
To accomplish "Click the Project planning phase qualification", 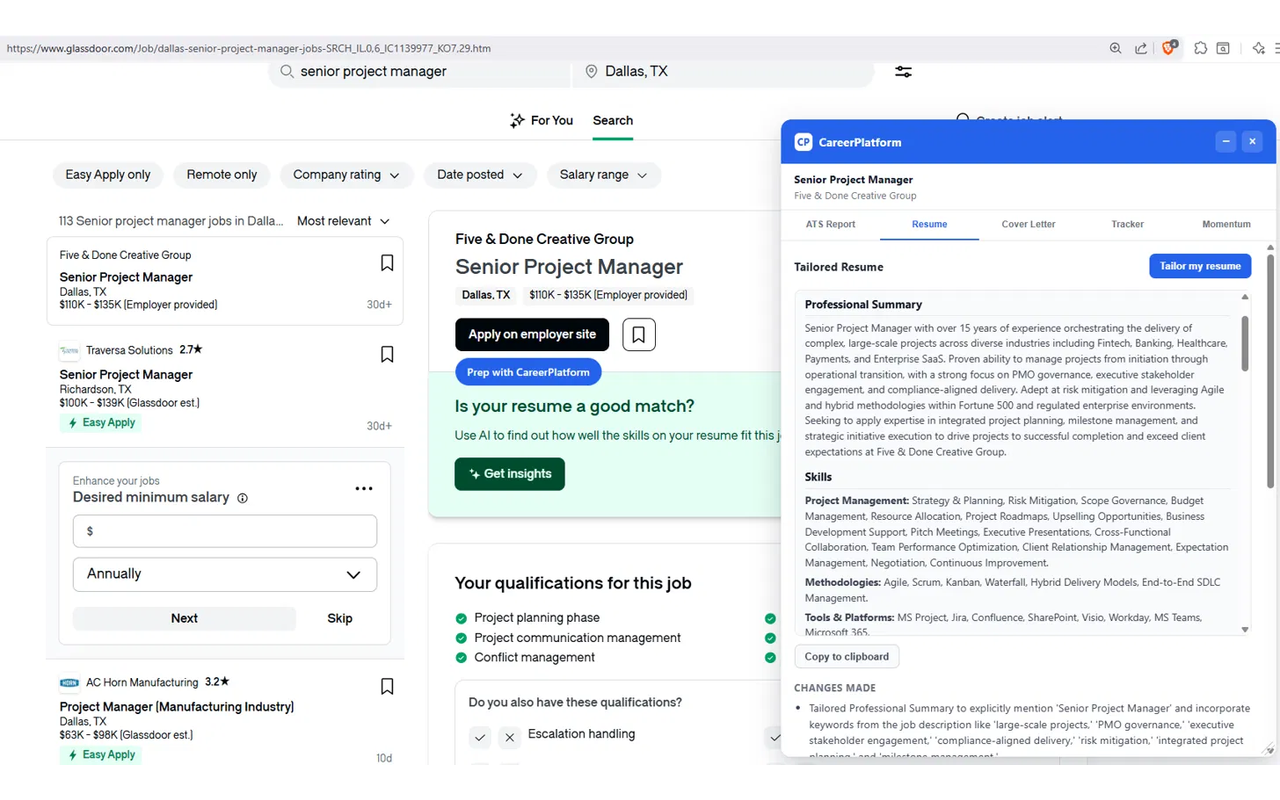I will click(537, 618).
